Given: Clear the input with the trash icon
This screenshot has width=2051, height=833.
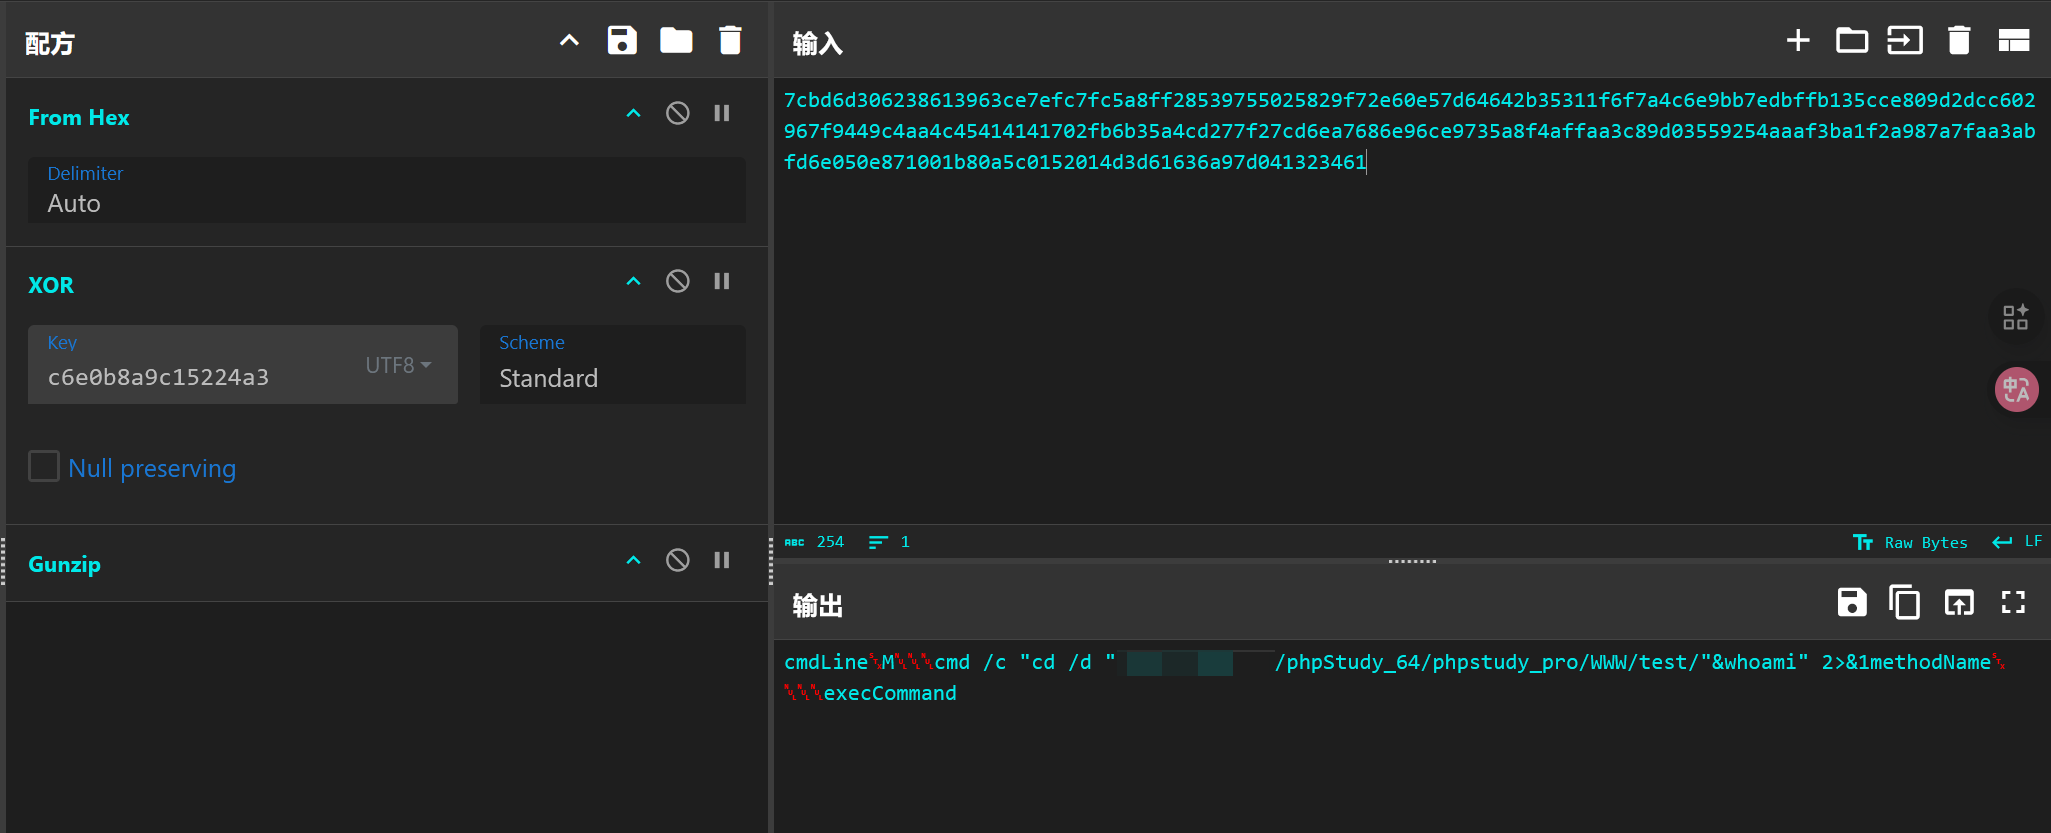Looking at the screenshot, I should pos(1958,41).
